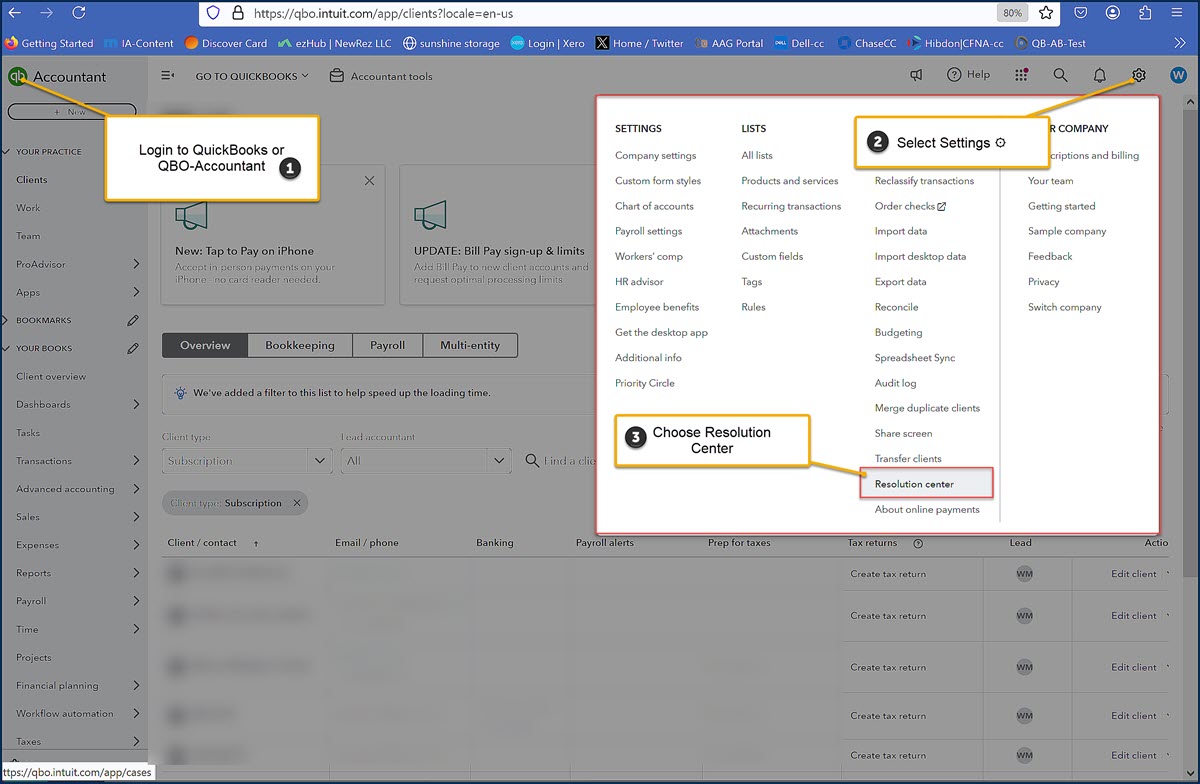
Task: Open Payroll settings in settings menu
Action: pos(648,231)
